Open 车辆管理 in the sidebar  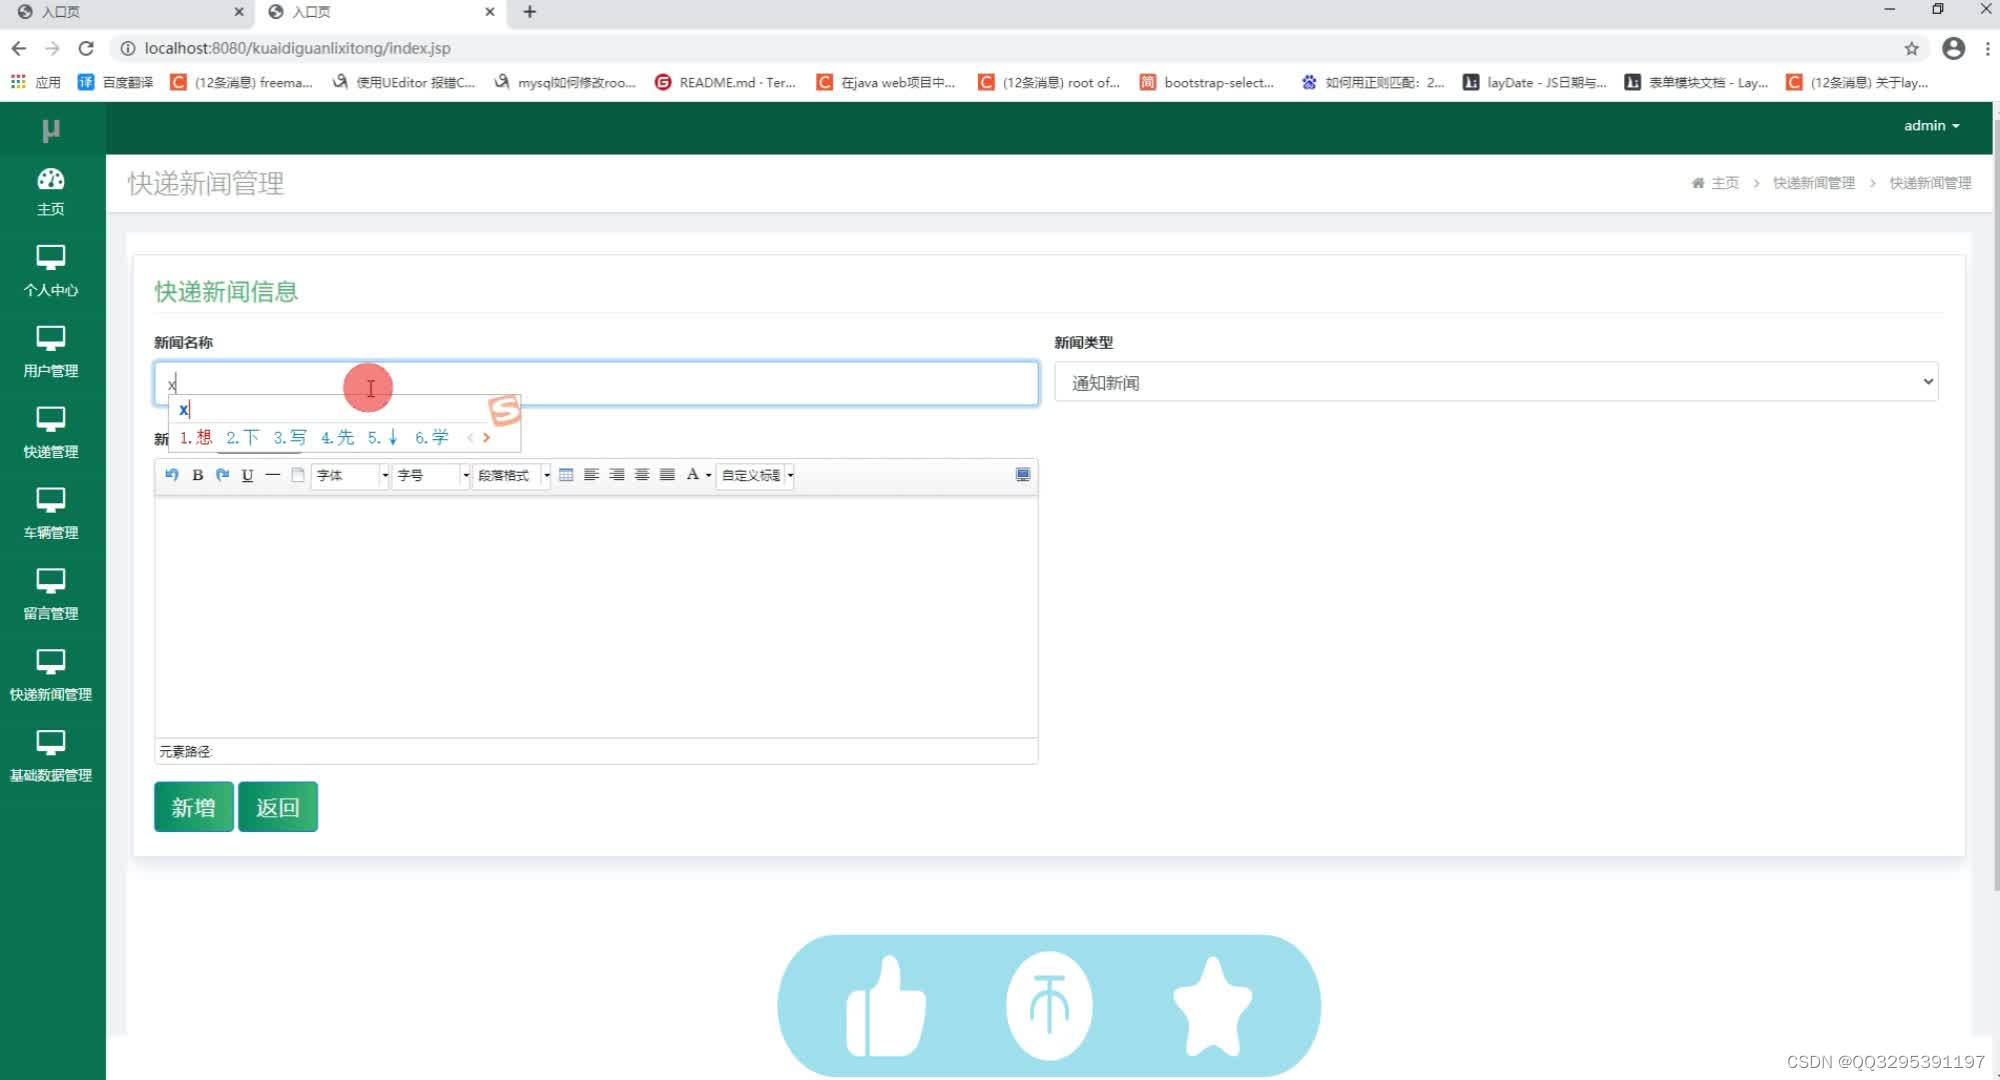51,514
